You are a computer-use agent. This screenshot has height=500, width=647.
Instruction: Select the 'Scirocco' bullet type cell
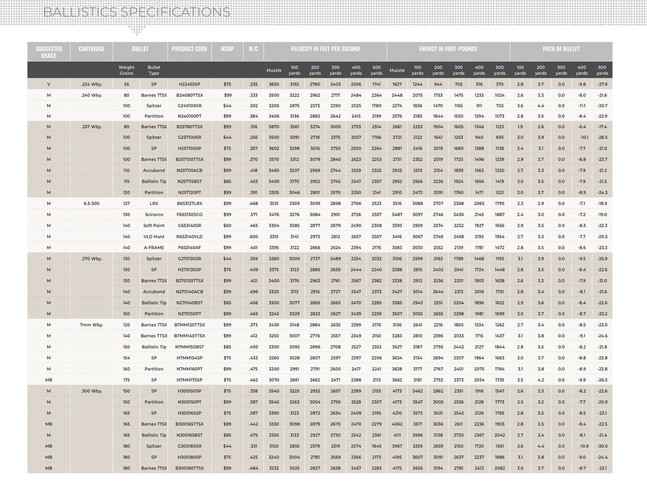tap(154, 215)
